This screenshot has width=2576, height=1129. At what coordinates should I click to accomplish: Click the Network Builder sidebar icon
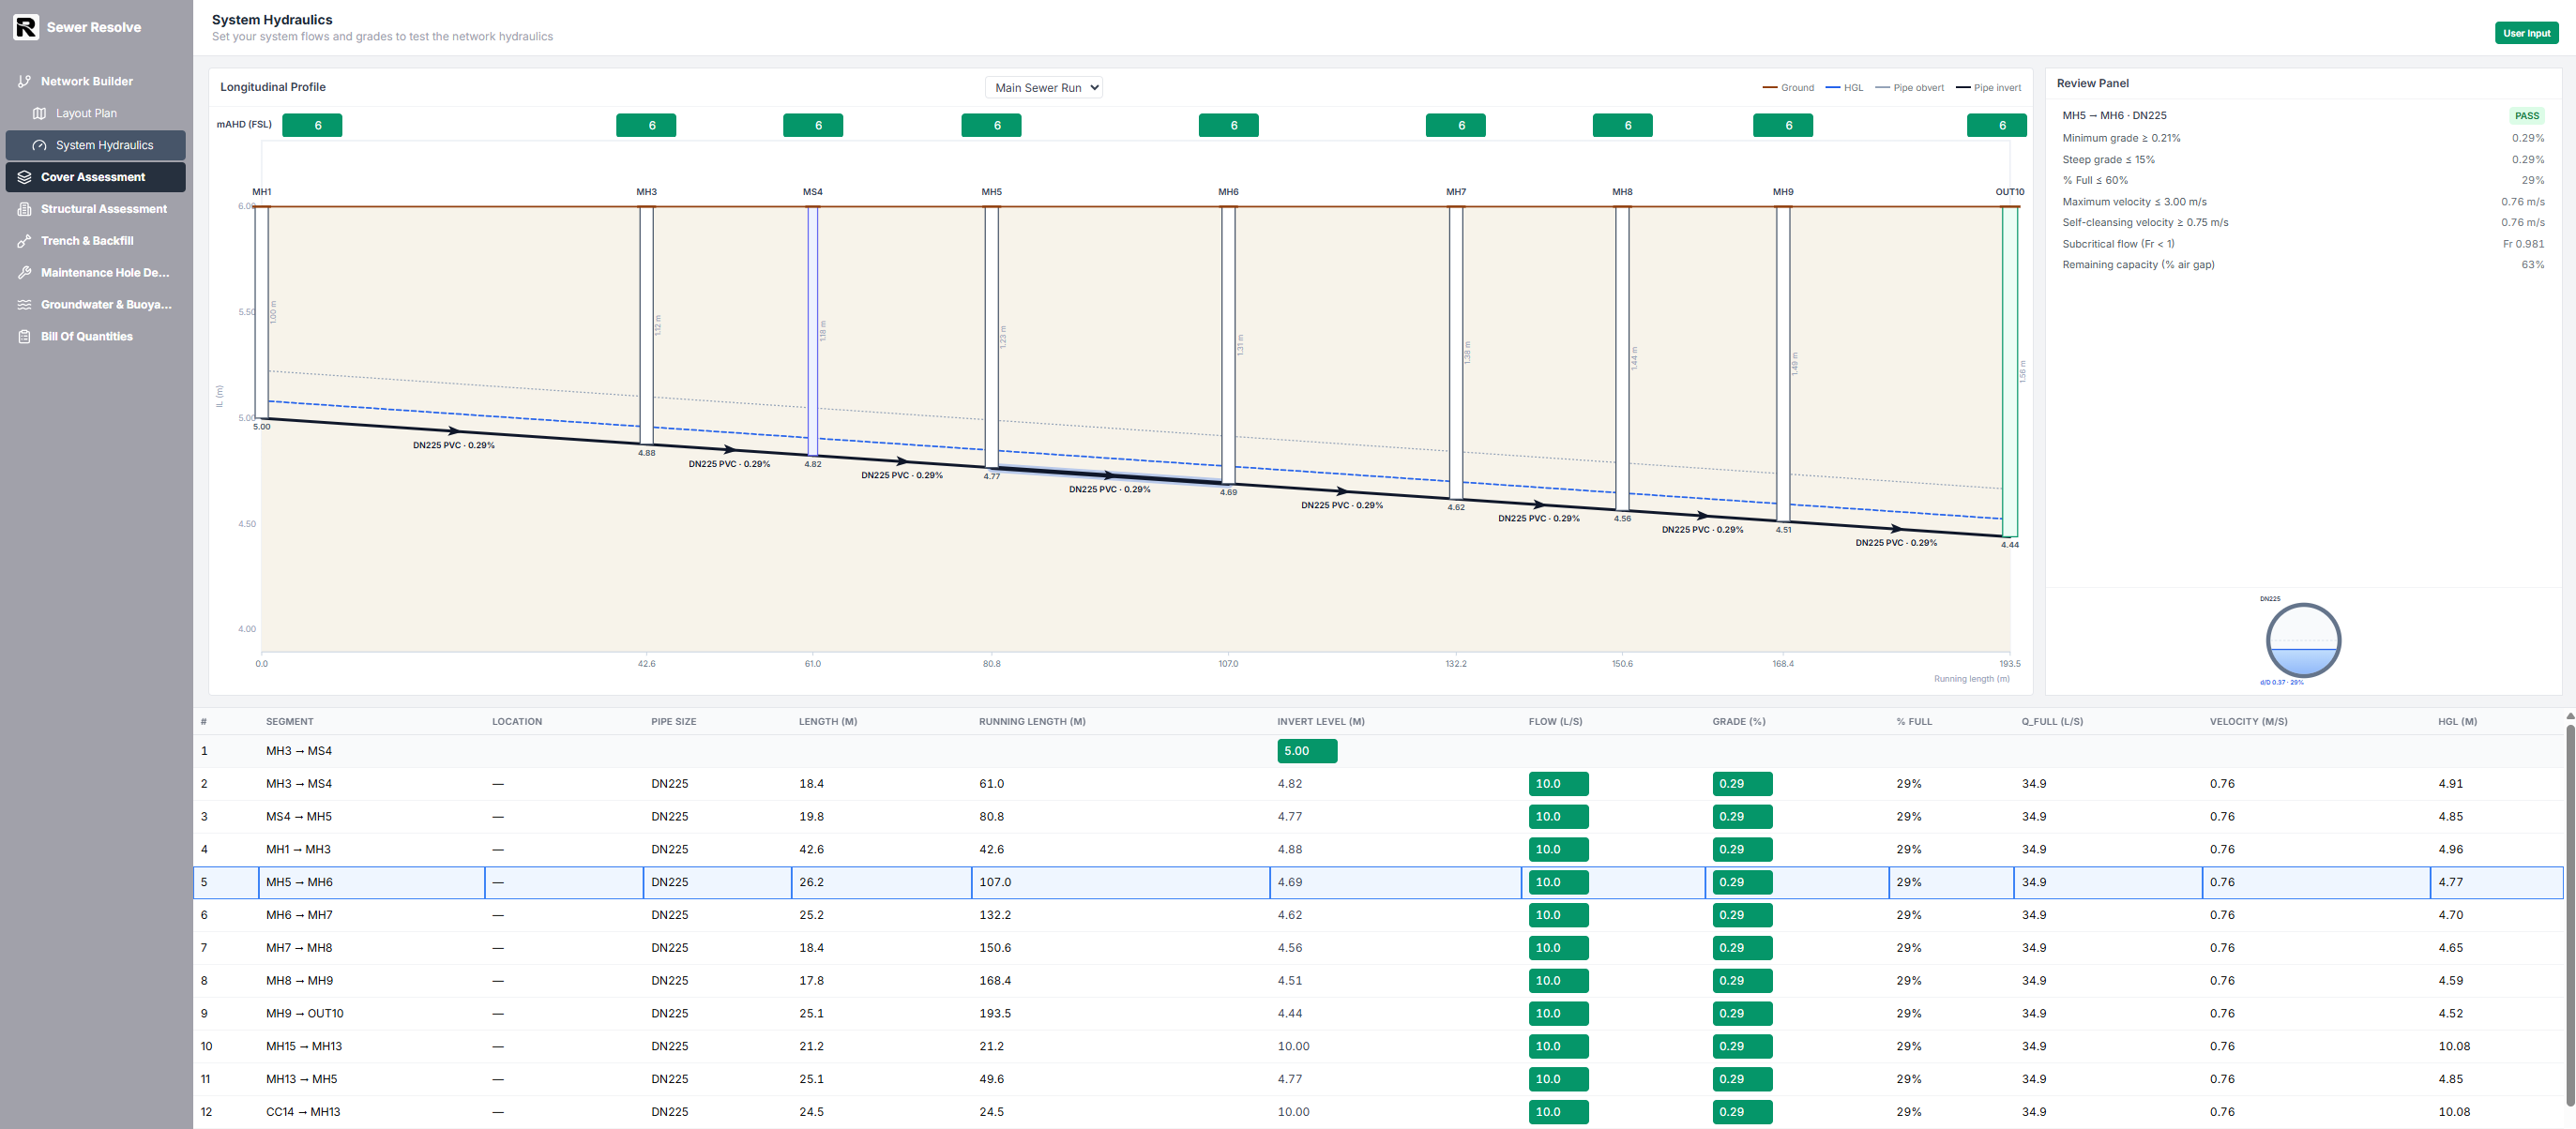point(24,81)
